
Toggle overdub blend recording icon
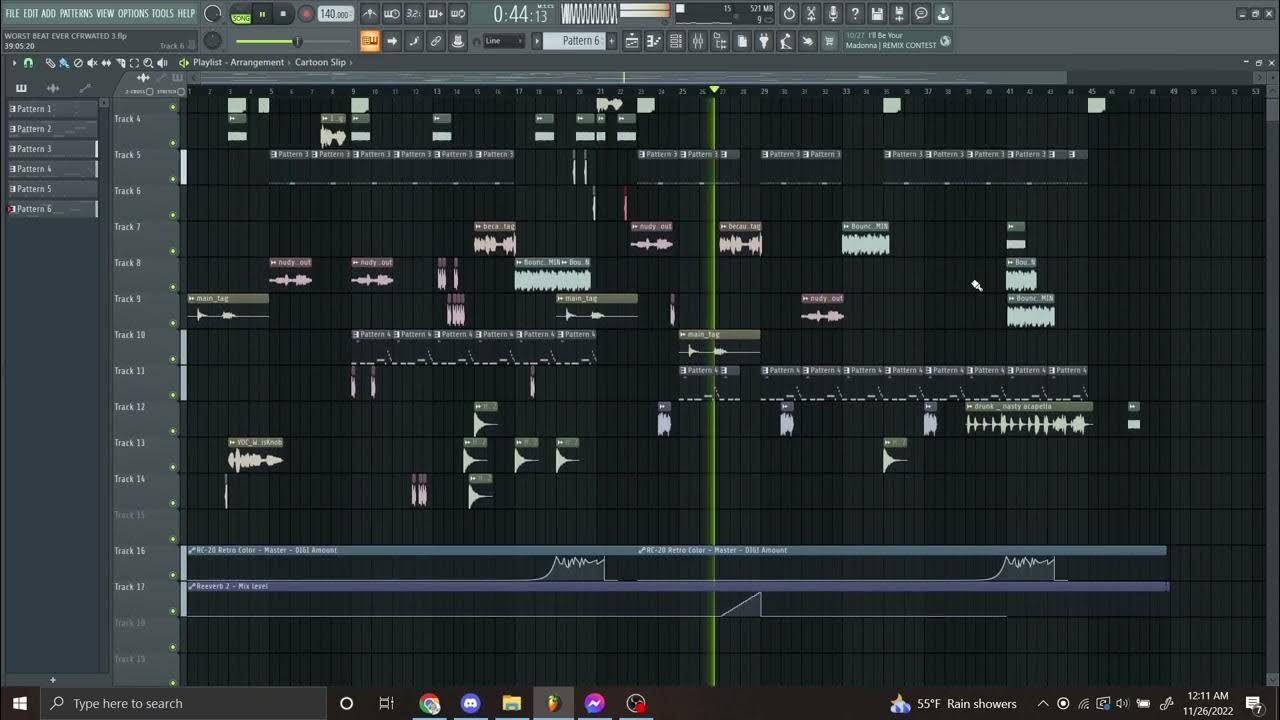point(436,14)
